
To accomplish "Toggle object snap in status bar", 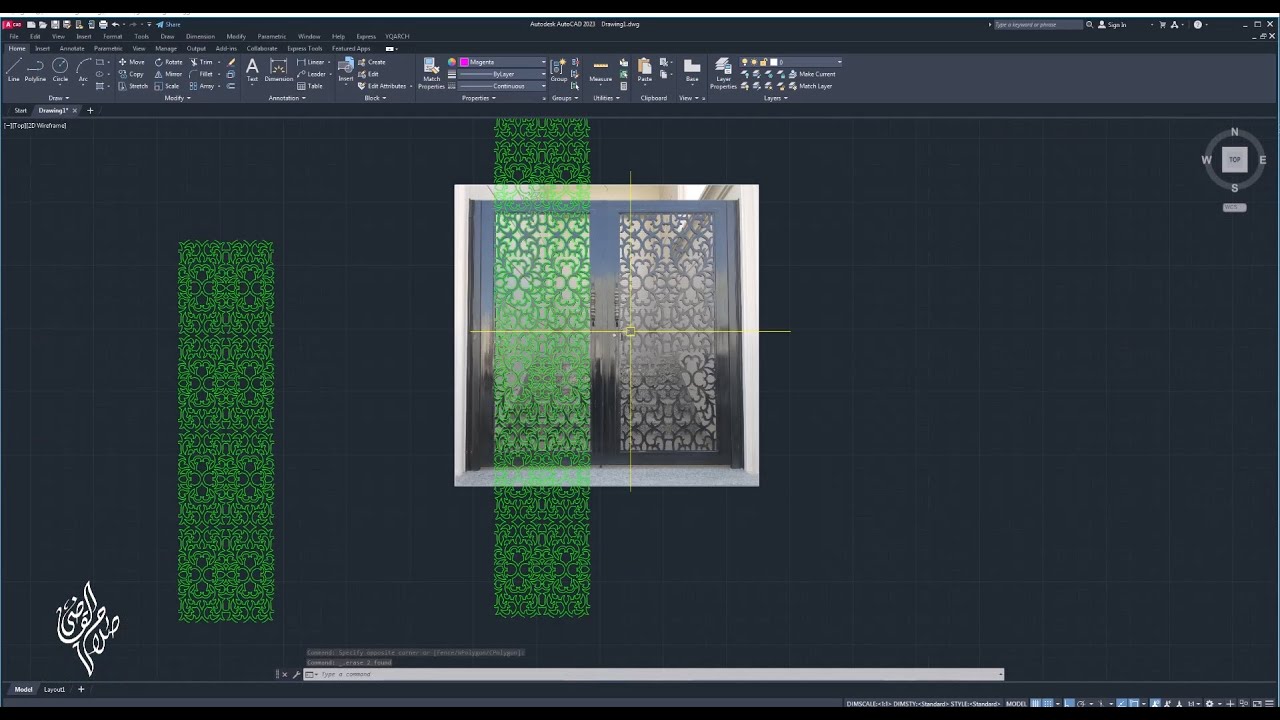I will pos(1134,703).
